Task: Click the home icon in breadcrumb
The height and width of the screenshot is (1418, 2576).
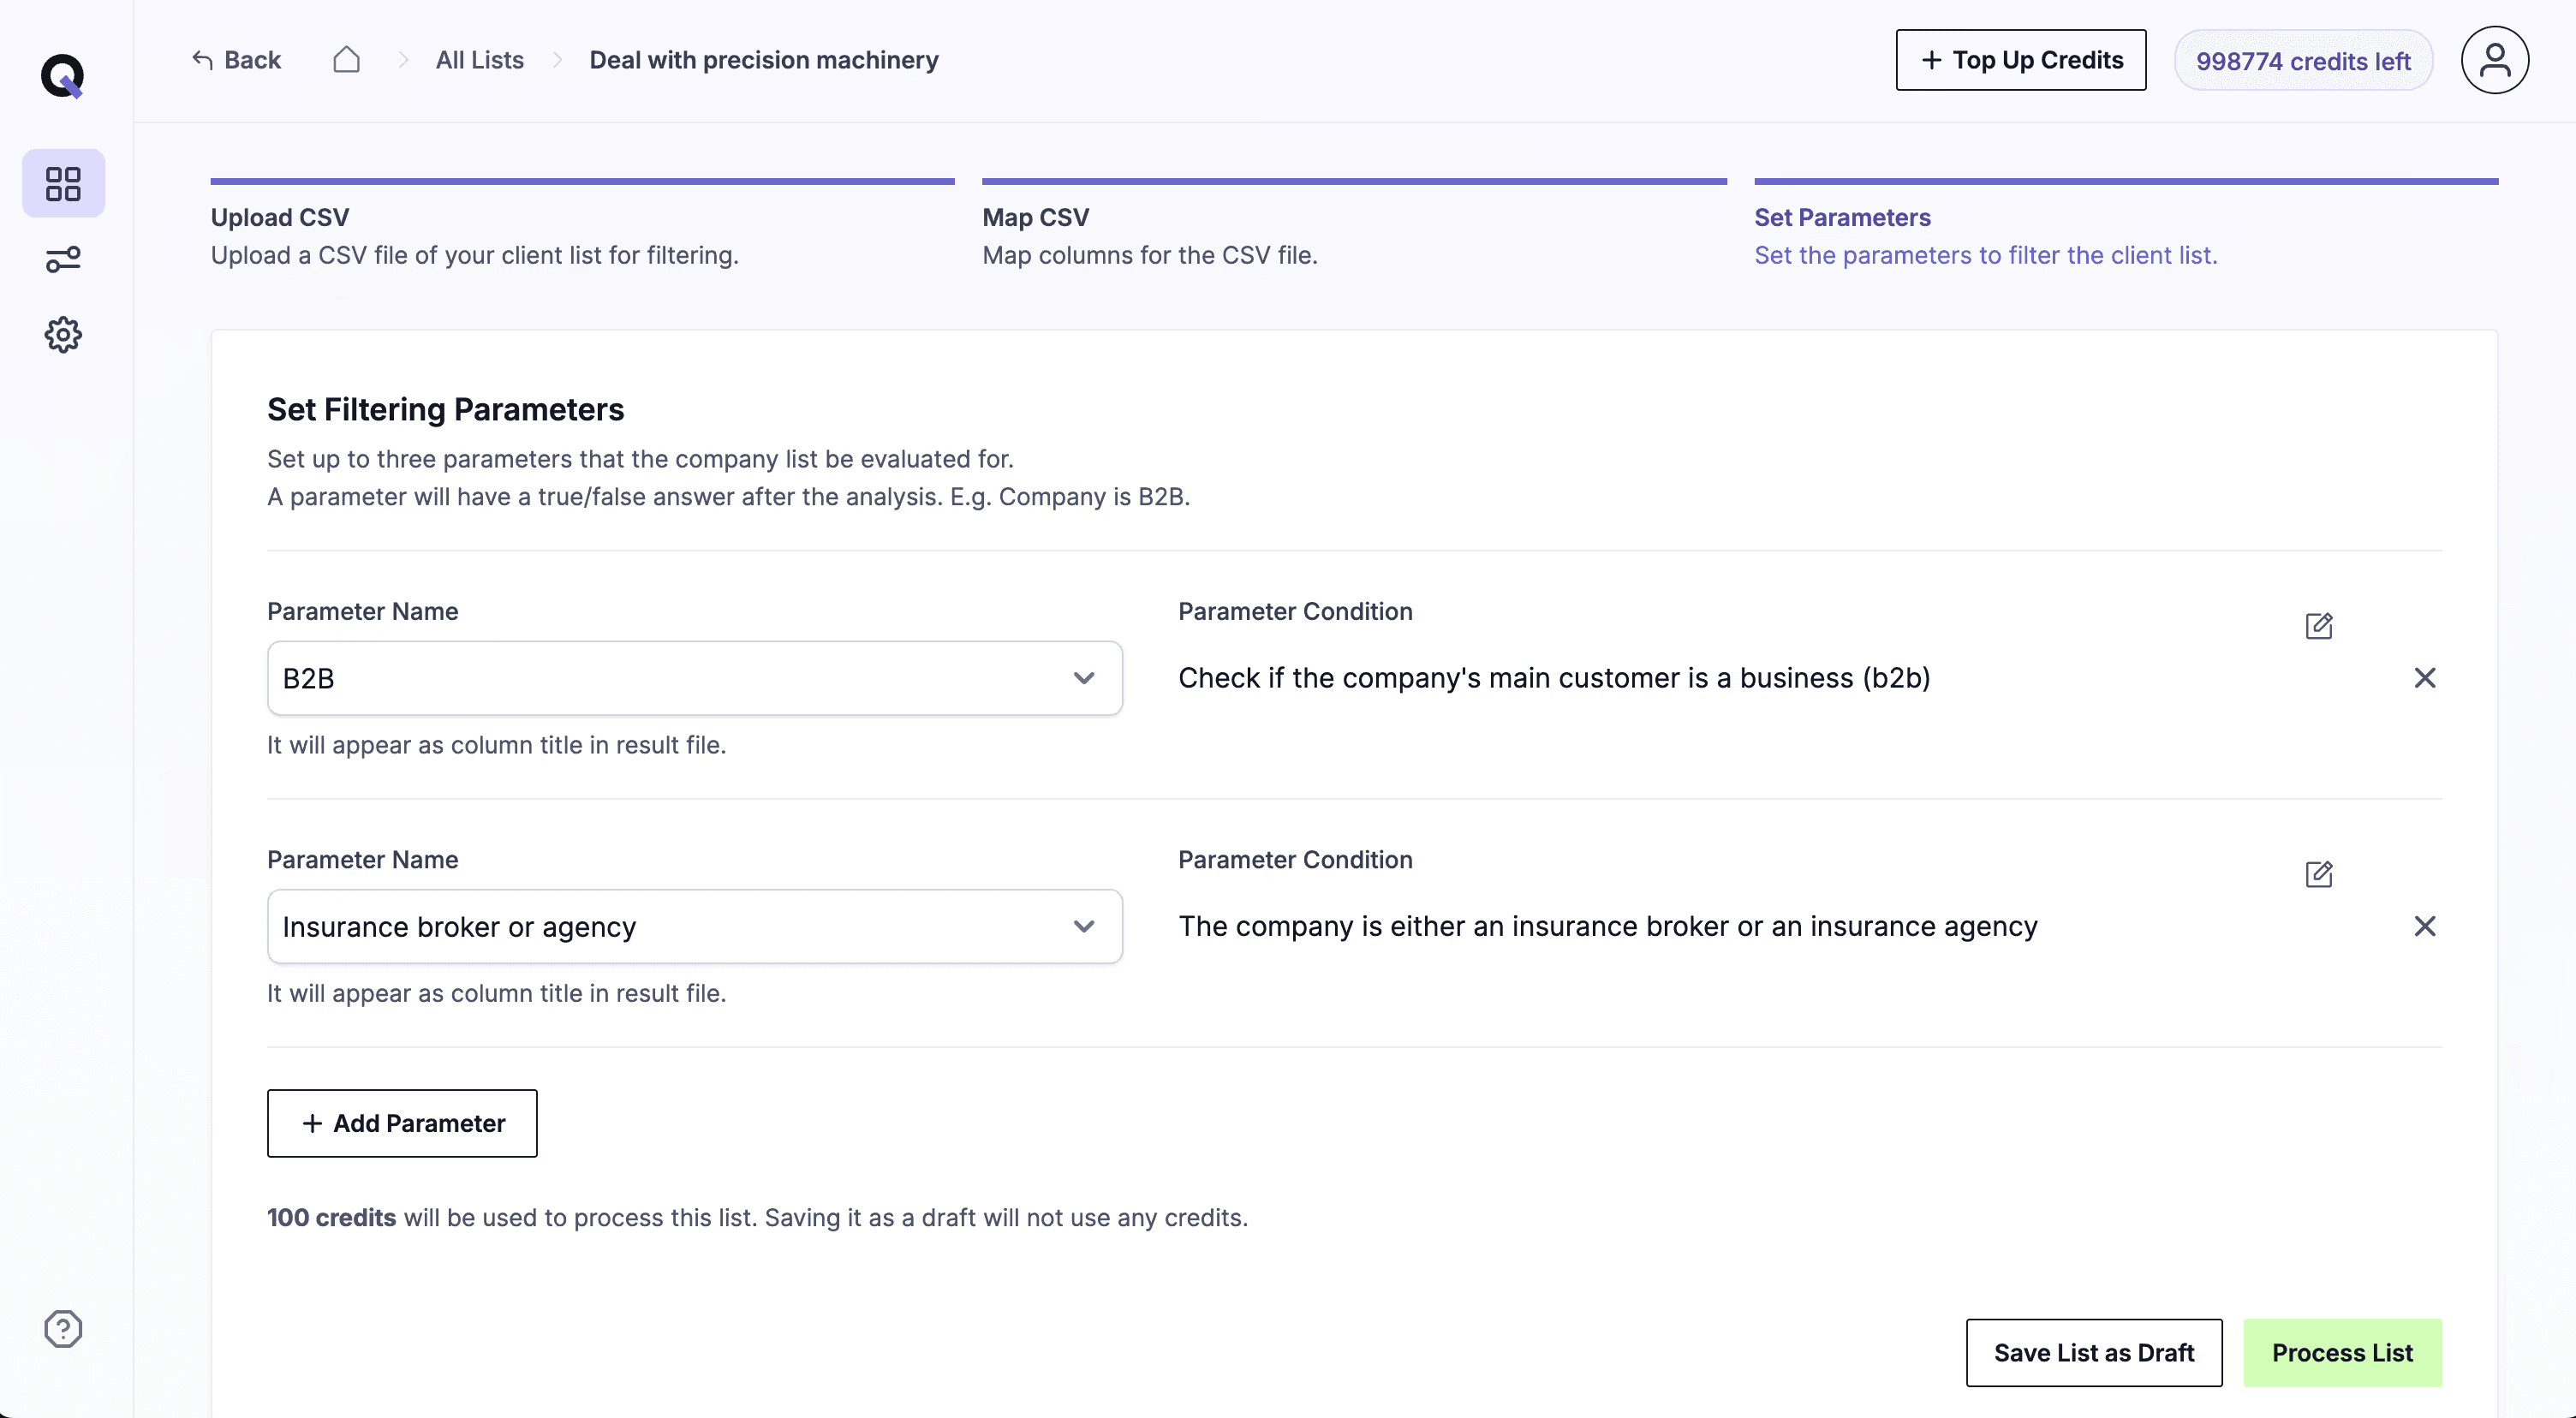Action: pos(346,60)
